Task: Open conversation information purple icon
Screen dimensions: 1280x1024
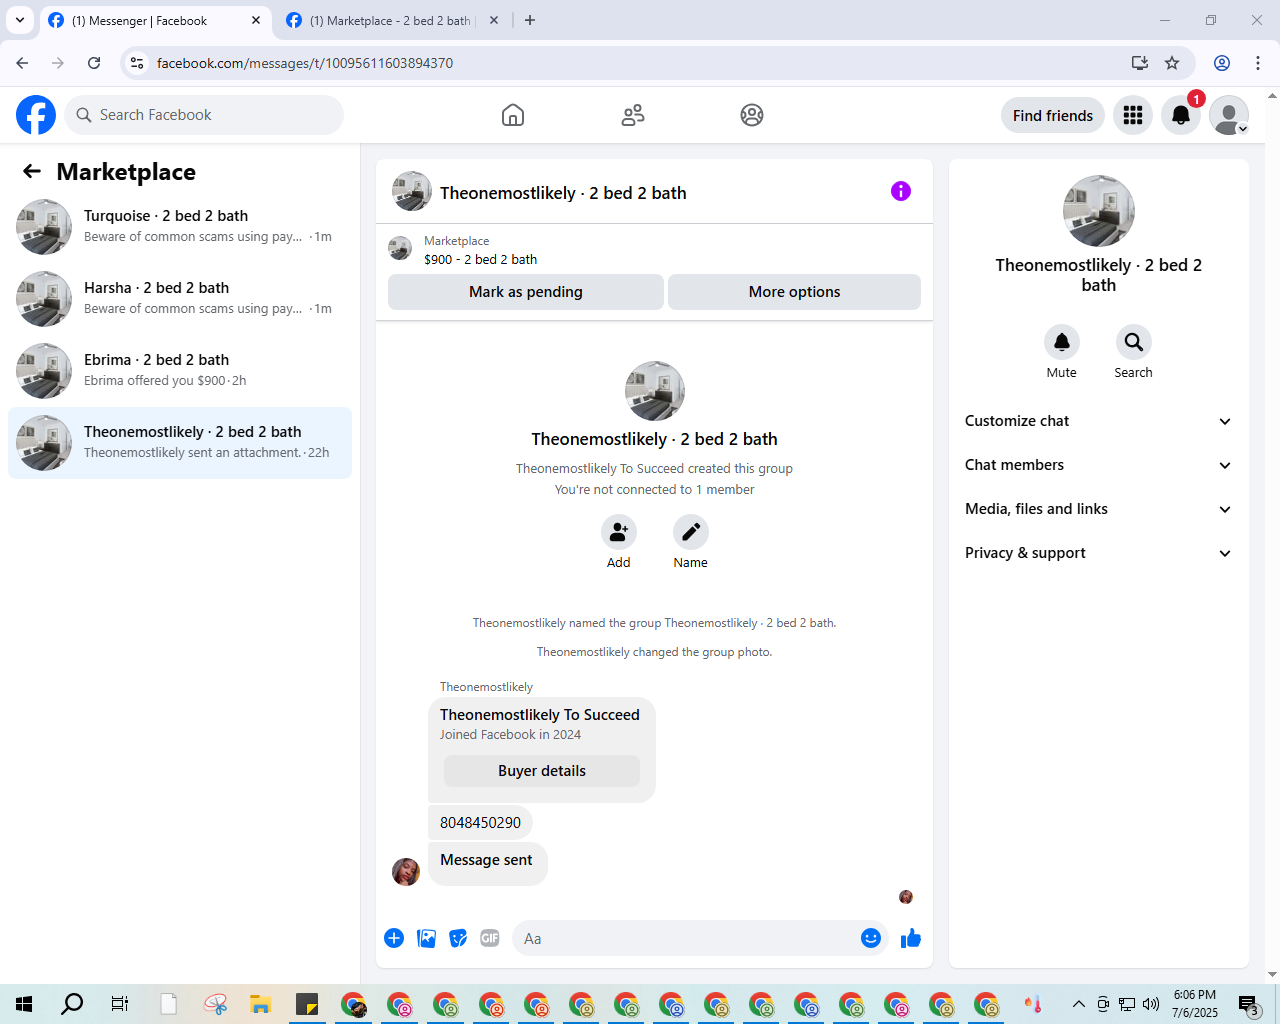Action: click(x=901, y=191)
